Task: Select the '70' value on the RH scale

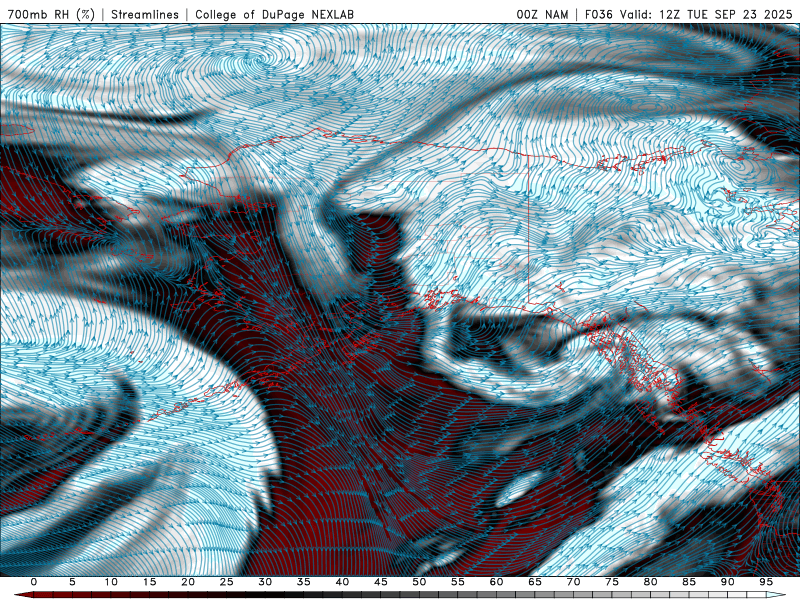Action: point(573,582)
